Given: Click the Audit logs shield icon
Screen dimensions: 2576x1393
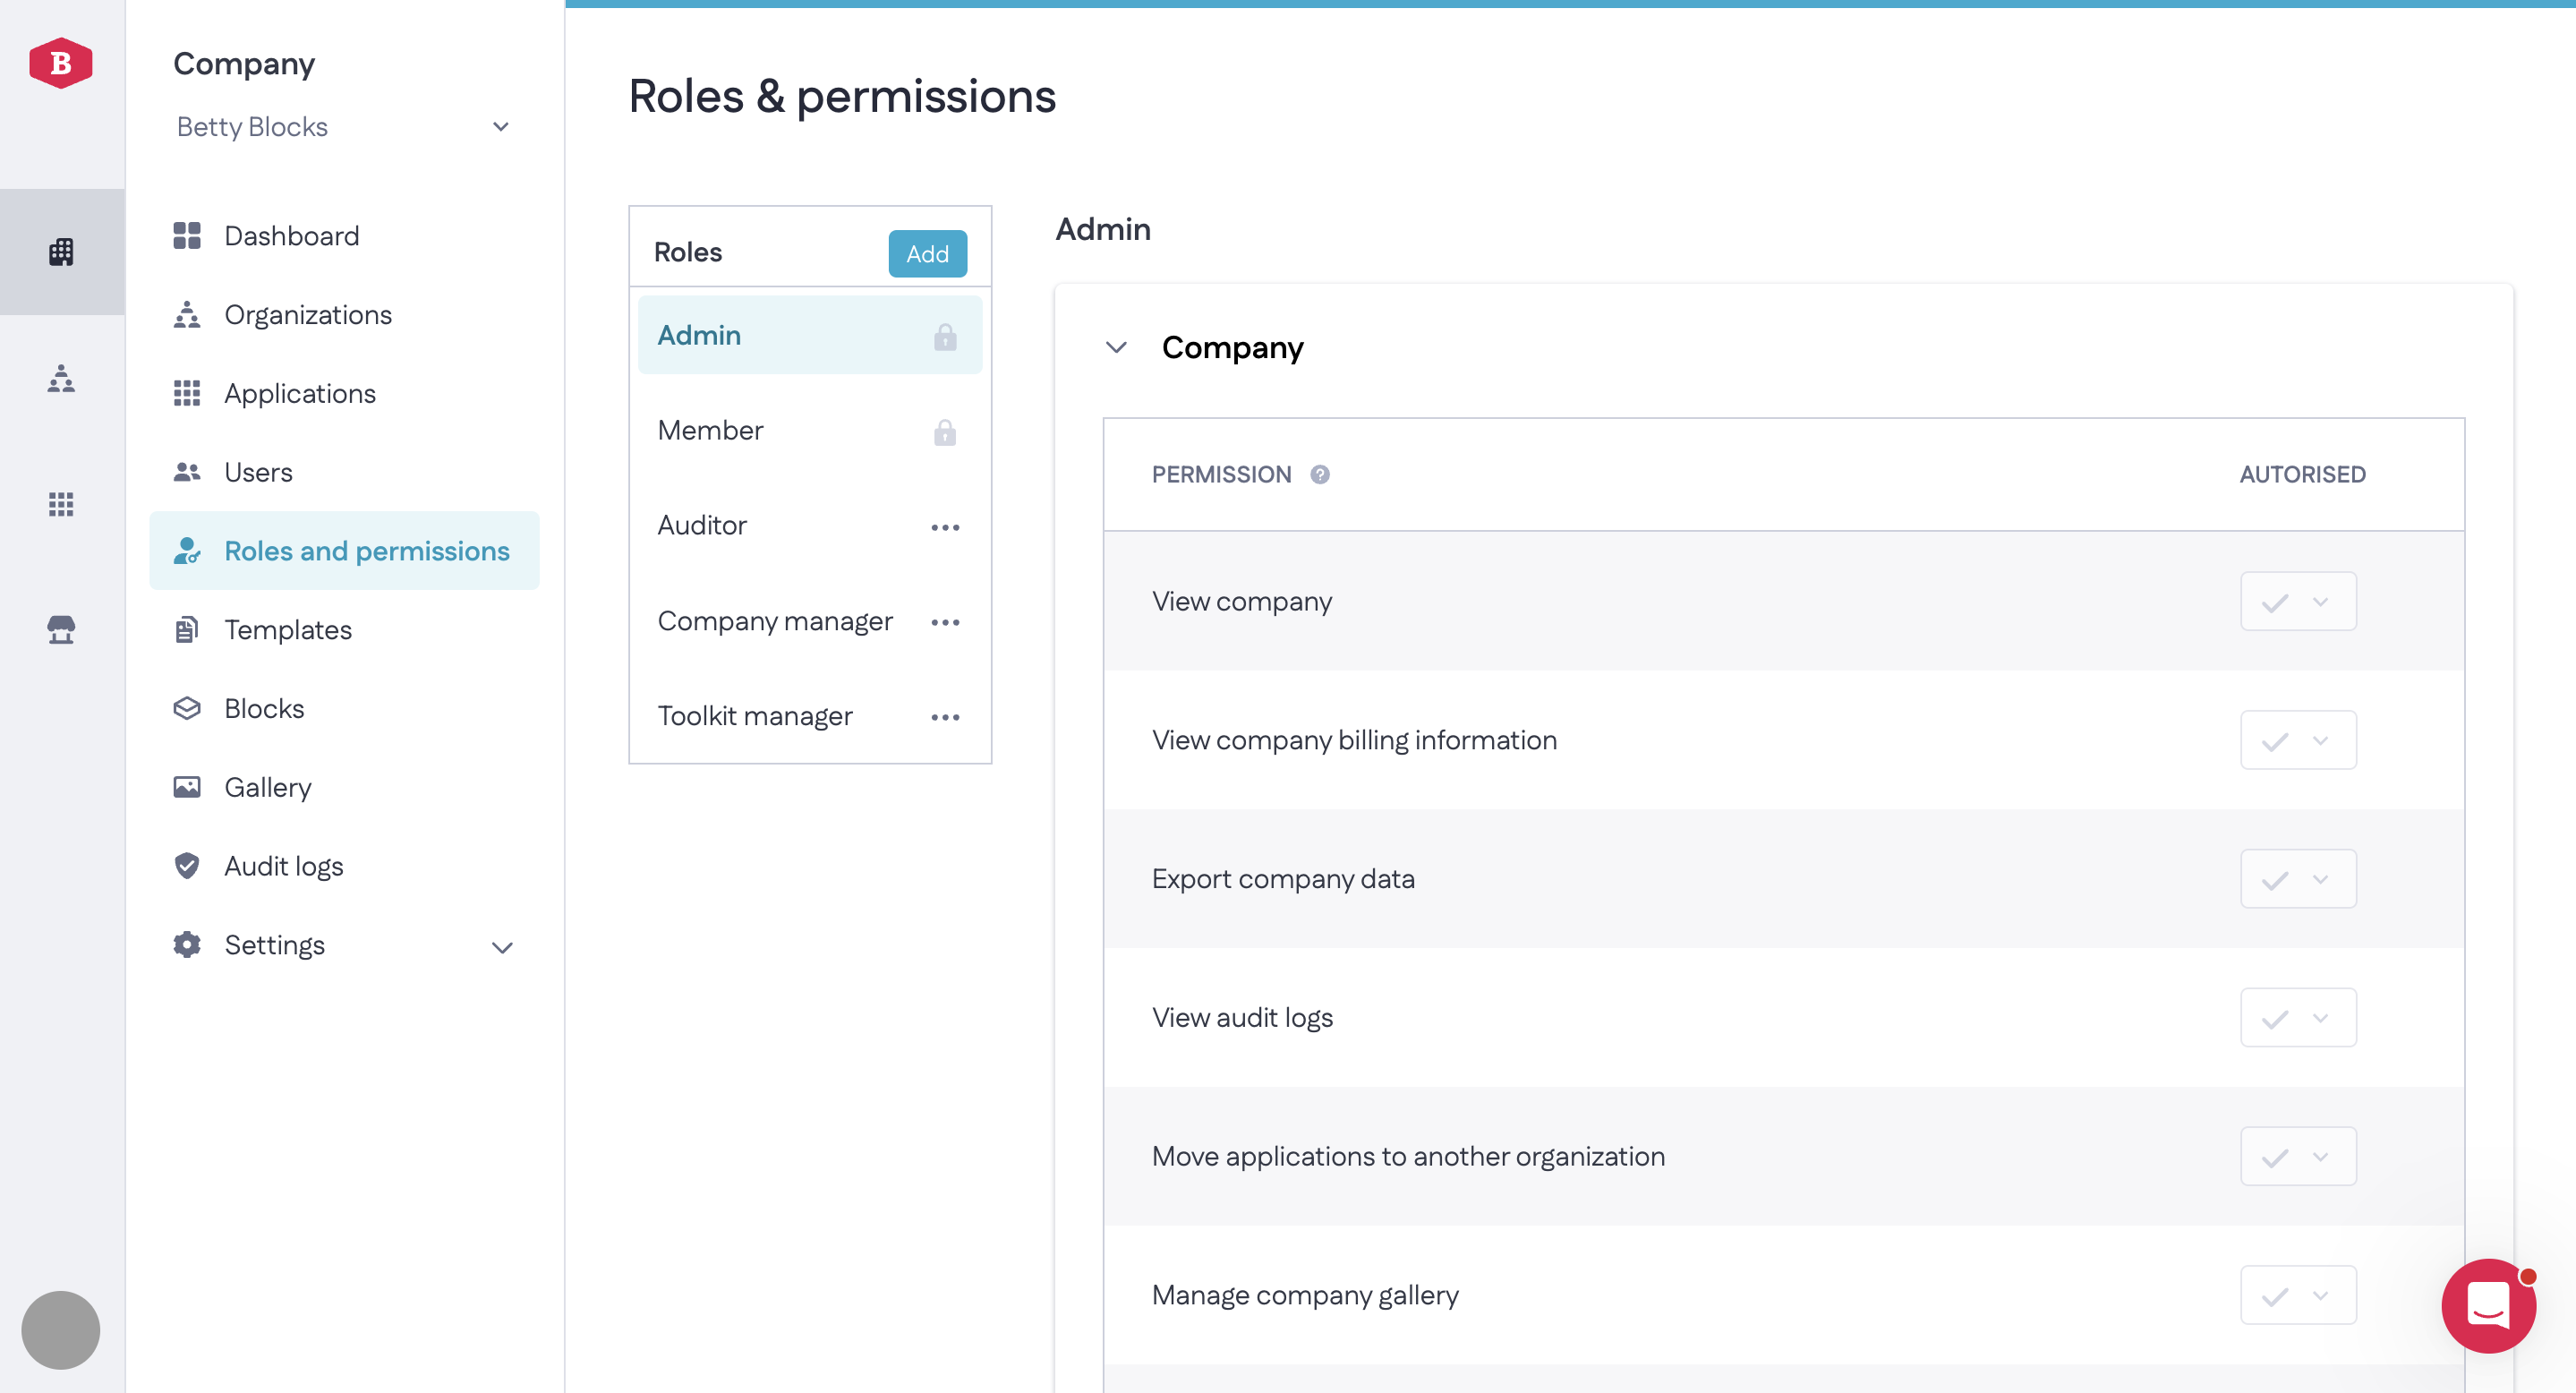Looking at the screenshot, I should (187, 866).
